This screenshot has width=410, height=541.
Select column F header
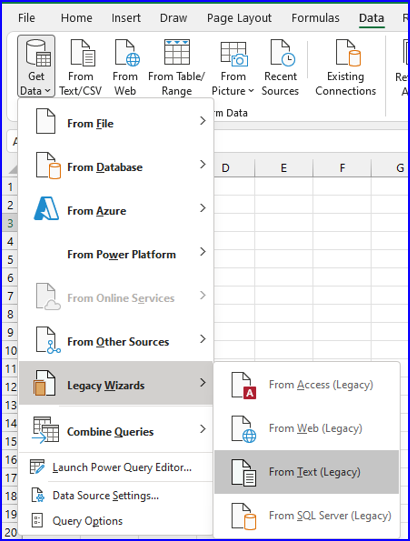pos(342,168)
